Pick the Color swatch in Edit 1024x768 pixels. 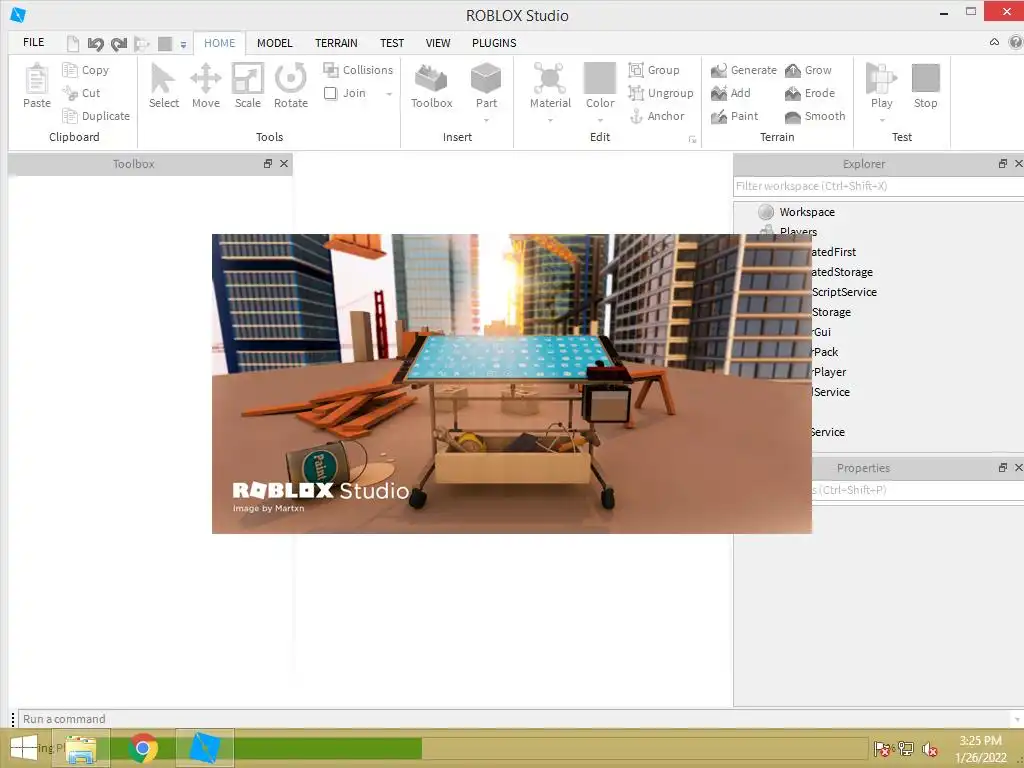(x=600, y=78)
